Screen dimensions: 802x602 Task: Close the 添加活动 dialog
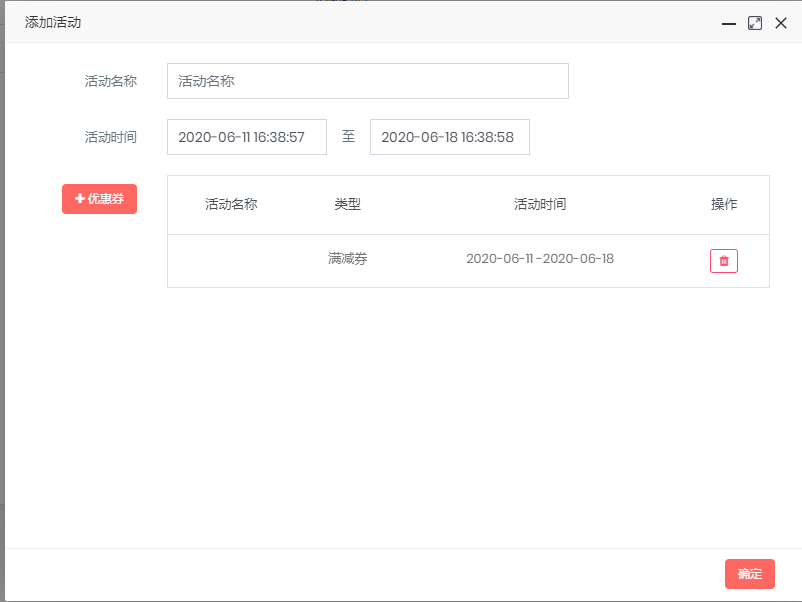[x=781, y=23]
